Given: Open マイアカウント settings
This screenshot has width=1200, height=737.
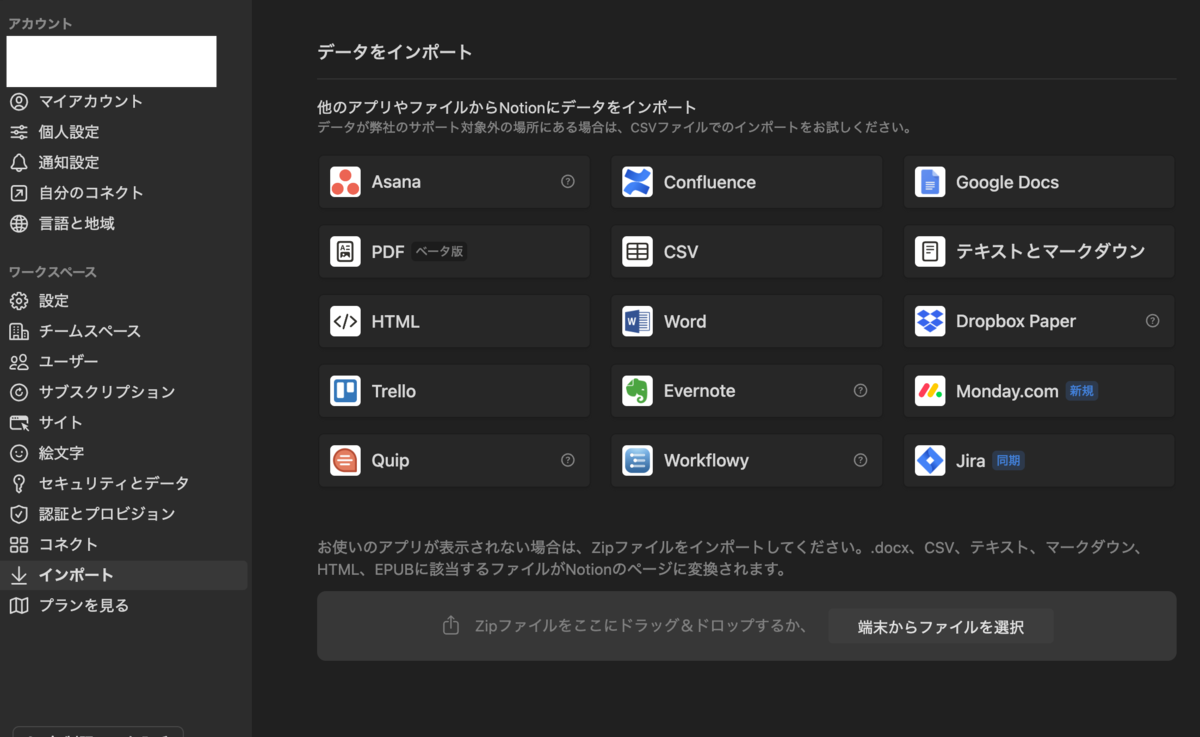Looking at the screenshot, I should click(x=124, y=101).
